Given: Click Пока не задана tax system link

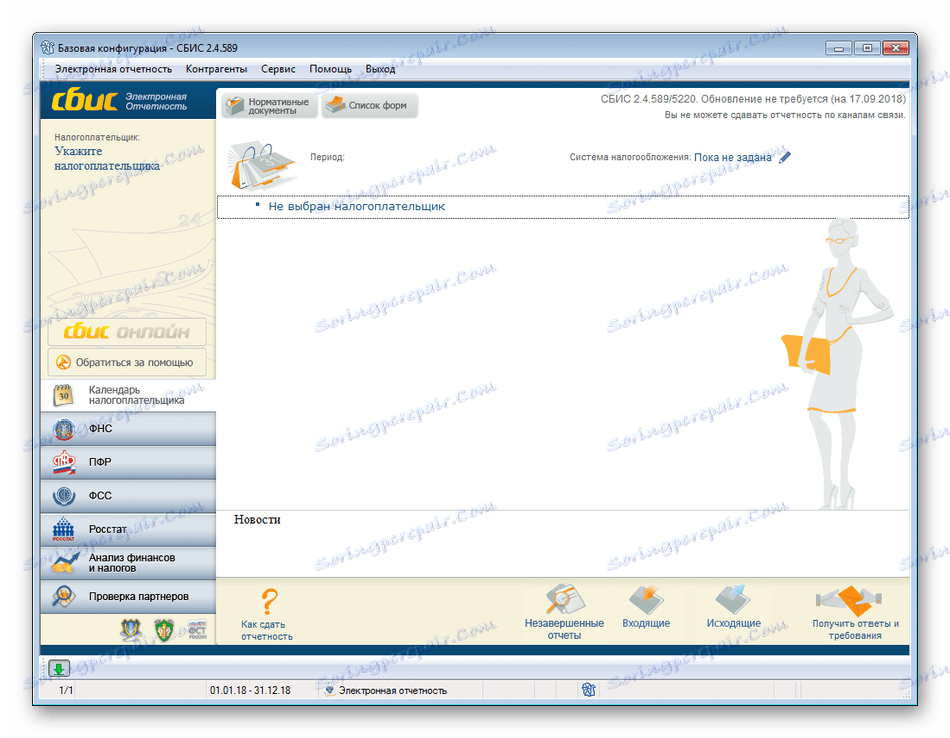Looking at the screenshot, I should (x=732, y=158).
